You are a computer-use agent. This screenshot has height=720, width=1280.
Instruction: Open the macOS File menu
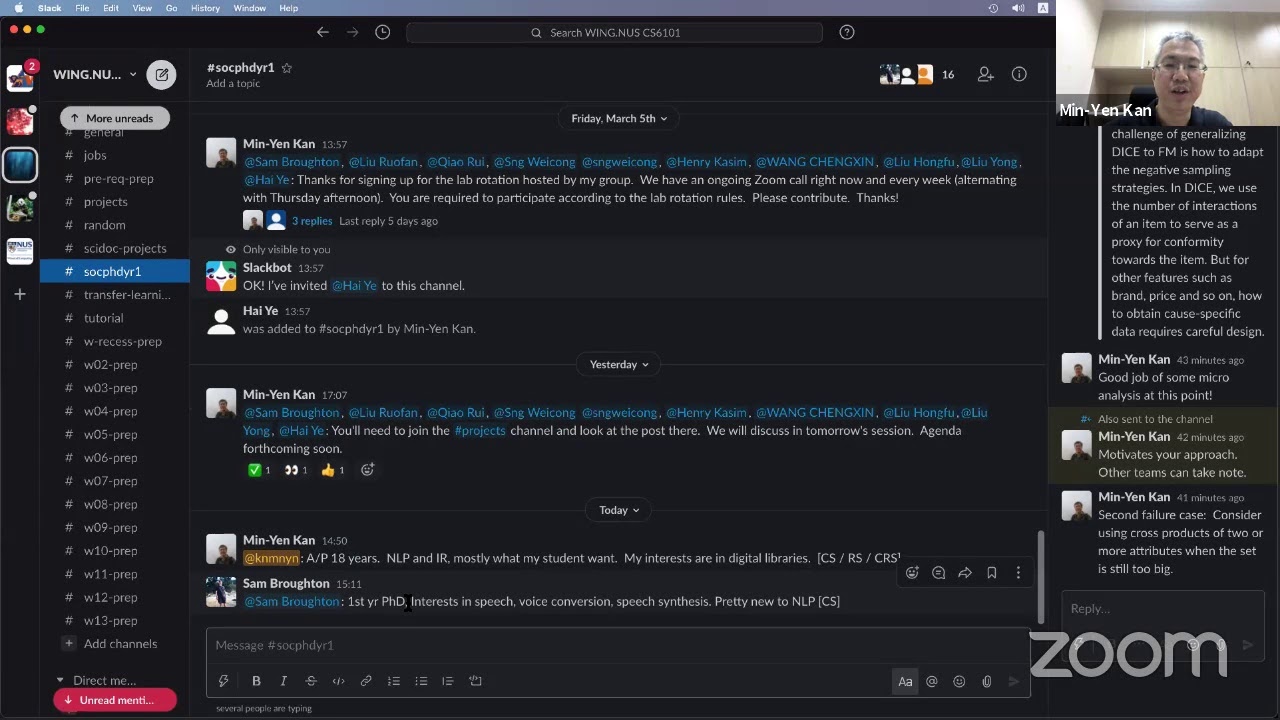[x=82, y=8]
